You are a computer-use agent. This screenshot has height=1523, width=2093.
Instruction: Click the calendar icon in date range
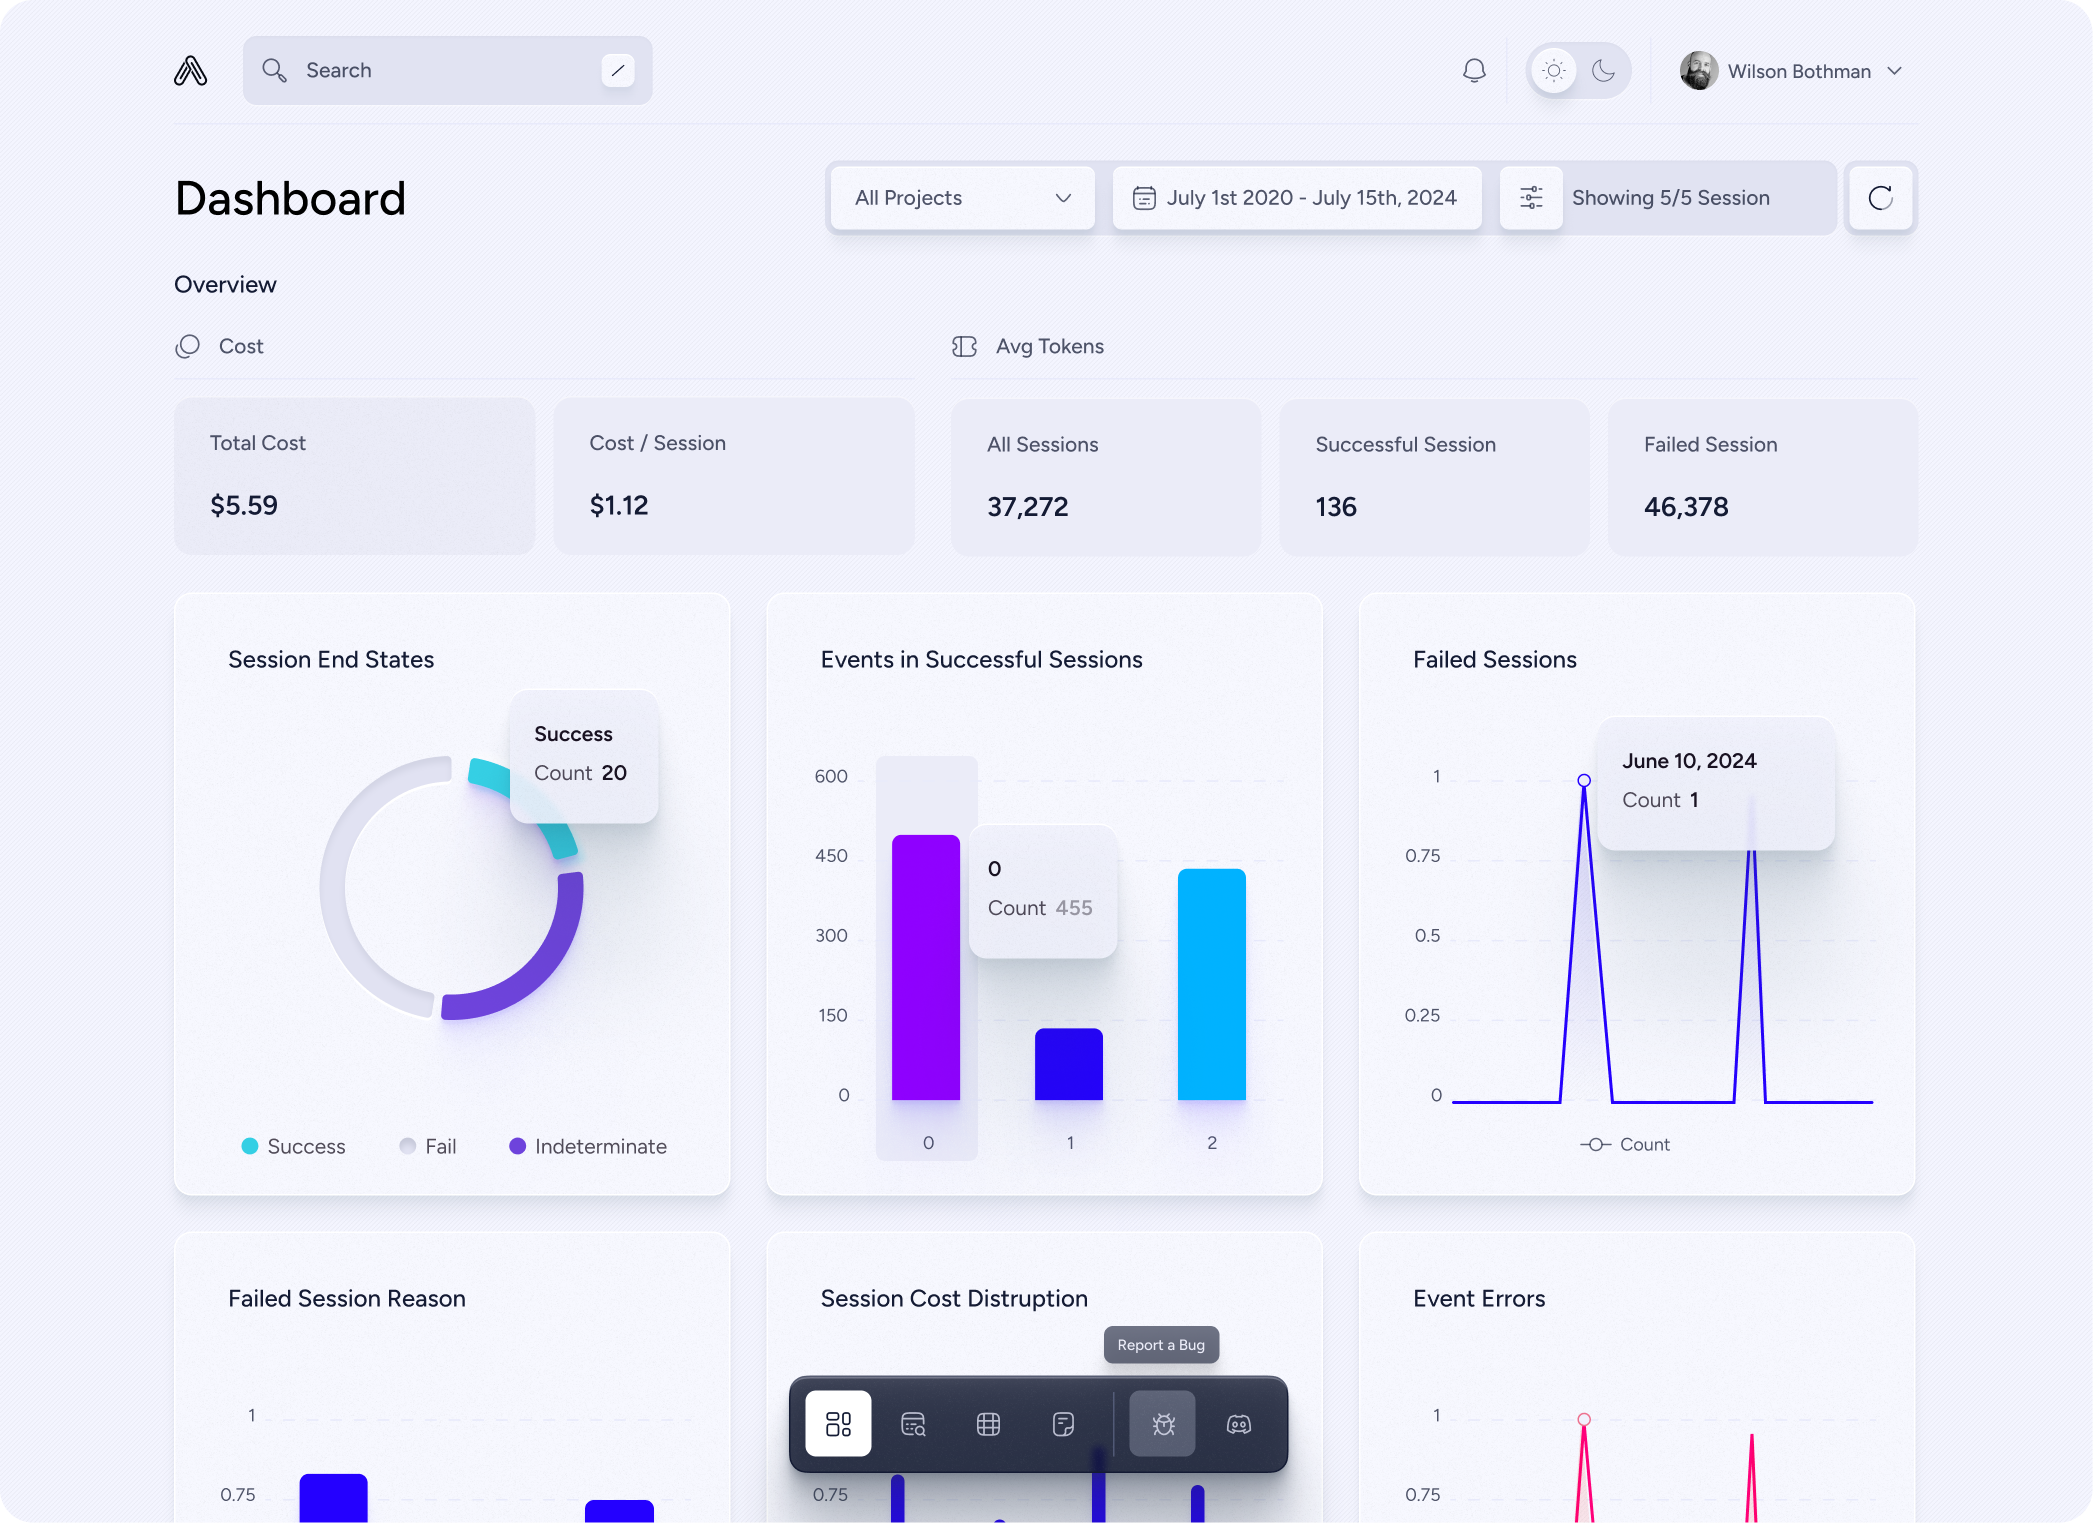[1144, 198]
